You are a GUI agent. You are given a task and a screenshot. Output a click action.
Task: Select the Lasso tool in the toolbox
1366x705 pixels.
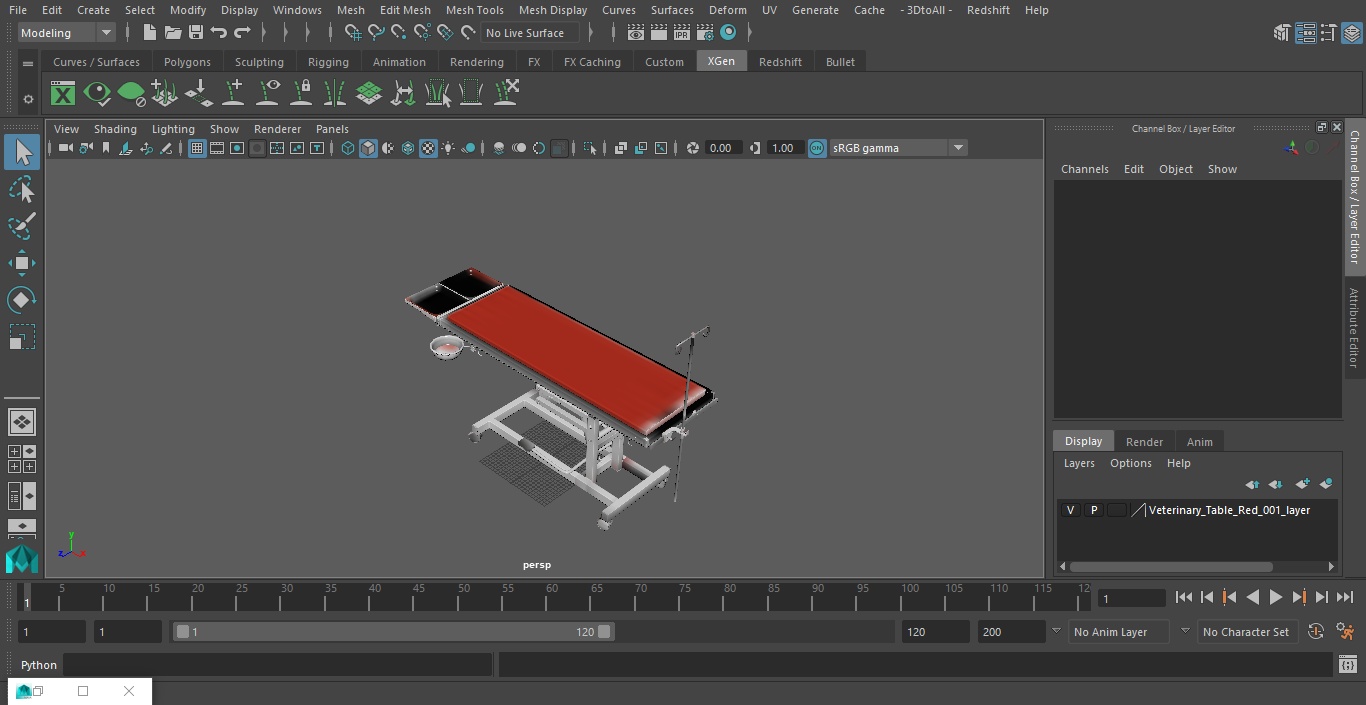pos(21,190)
